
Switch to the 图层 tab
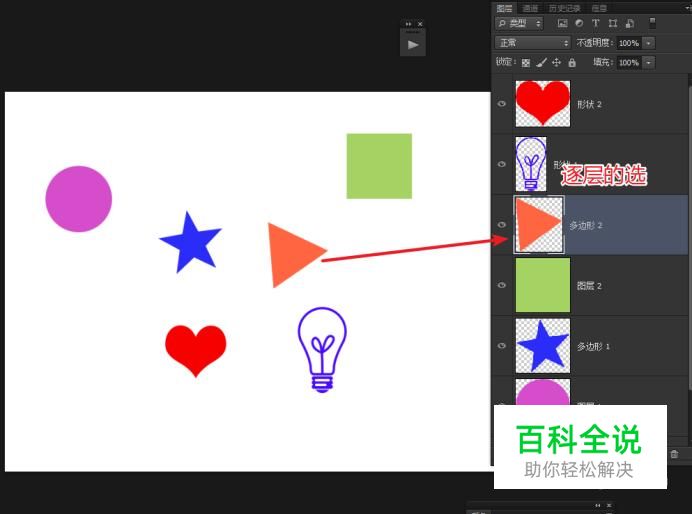[x=505, y=8]
